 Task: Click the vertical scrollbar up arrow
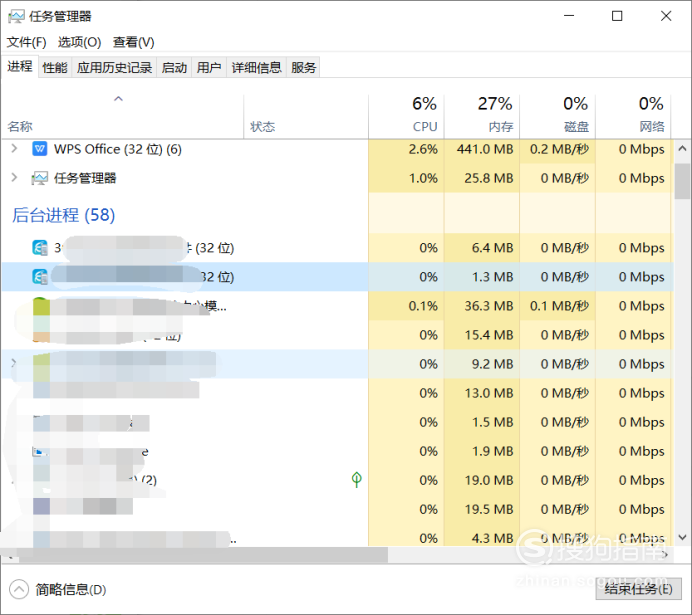[682, 149]
